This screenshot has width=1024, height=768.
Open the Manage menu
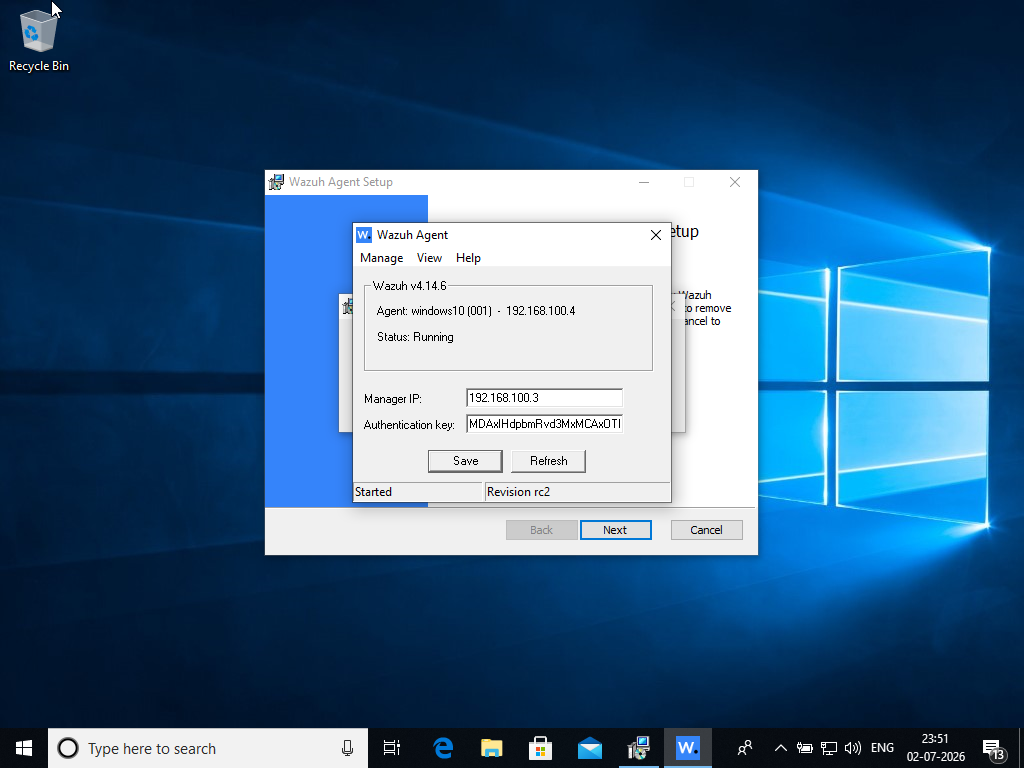(381, 258)
